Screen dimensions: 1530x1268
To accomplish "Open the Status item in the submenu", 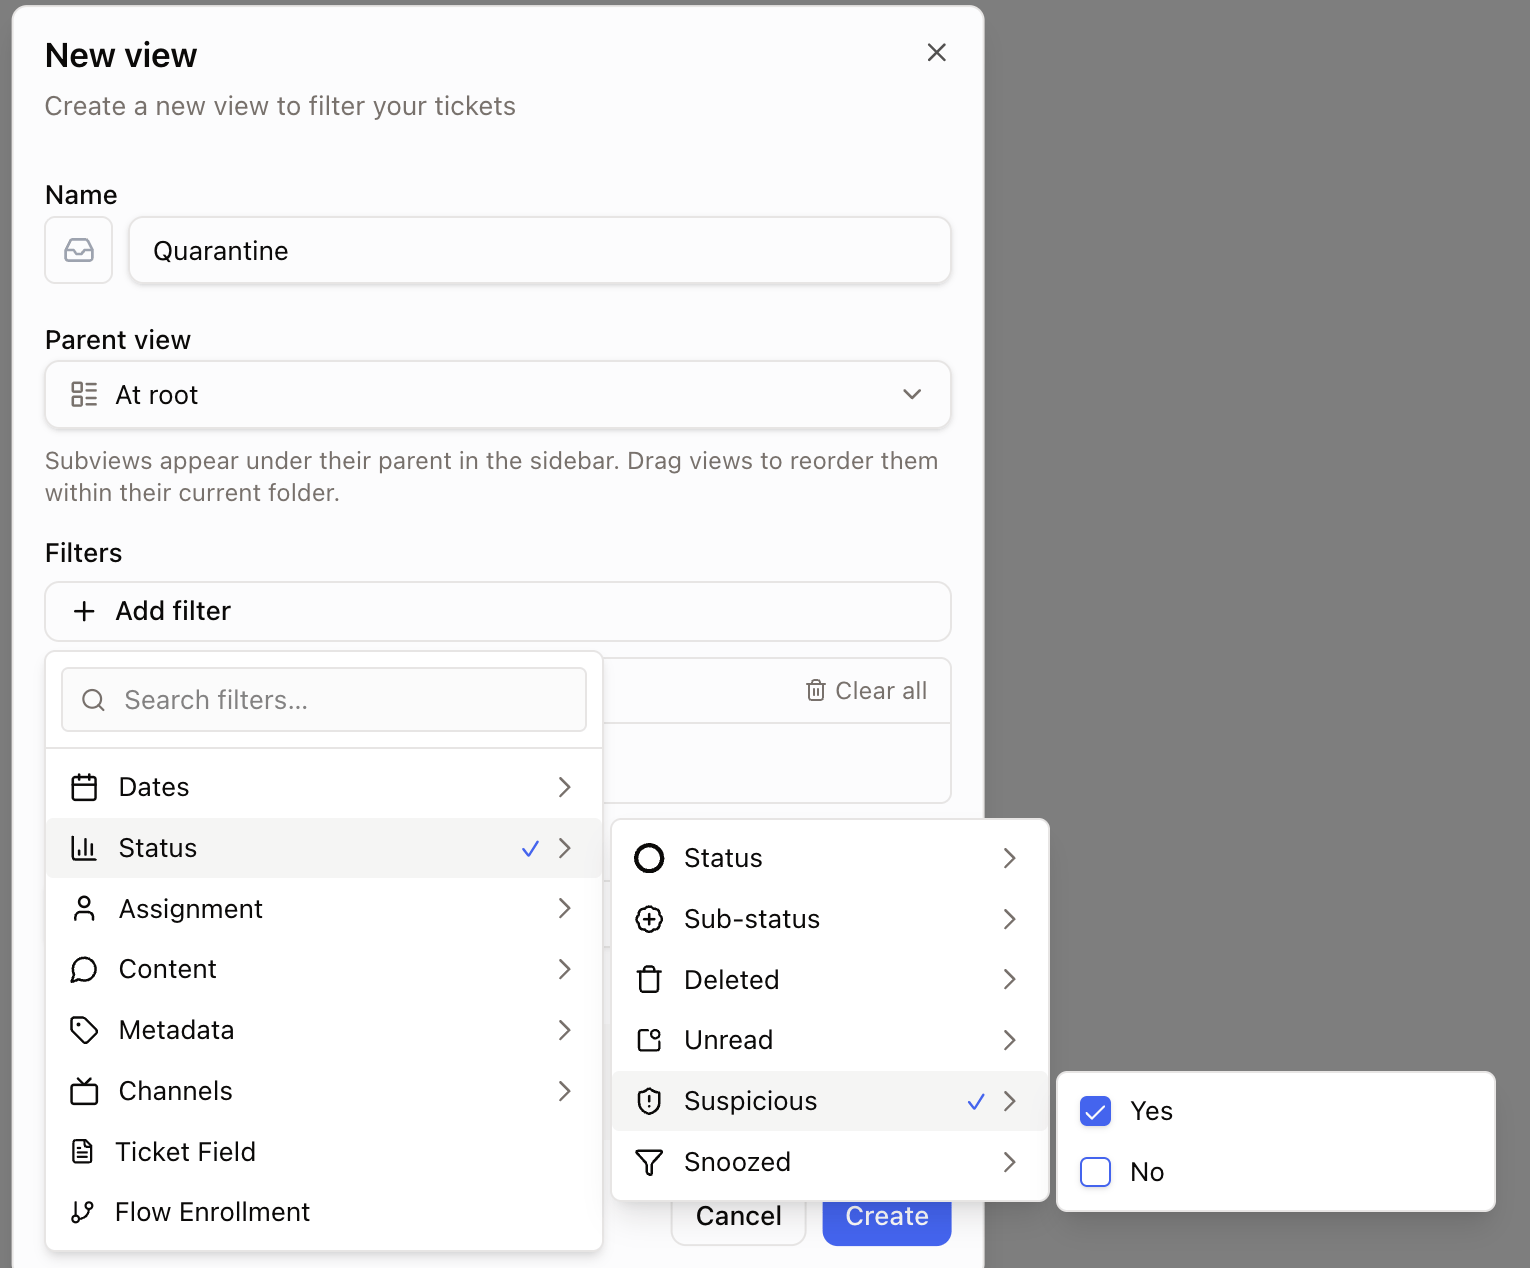I will [830, 858].
